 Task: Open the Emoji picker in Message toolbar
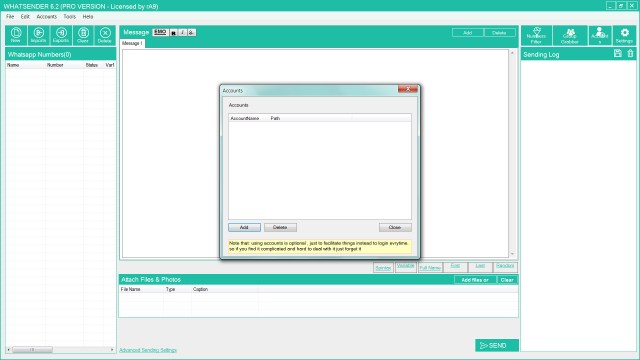point(160,32)
